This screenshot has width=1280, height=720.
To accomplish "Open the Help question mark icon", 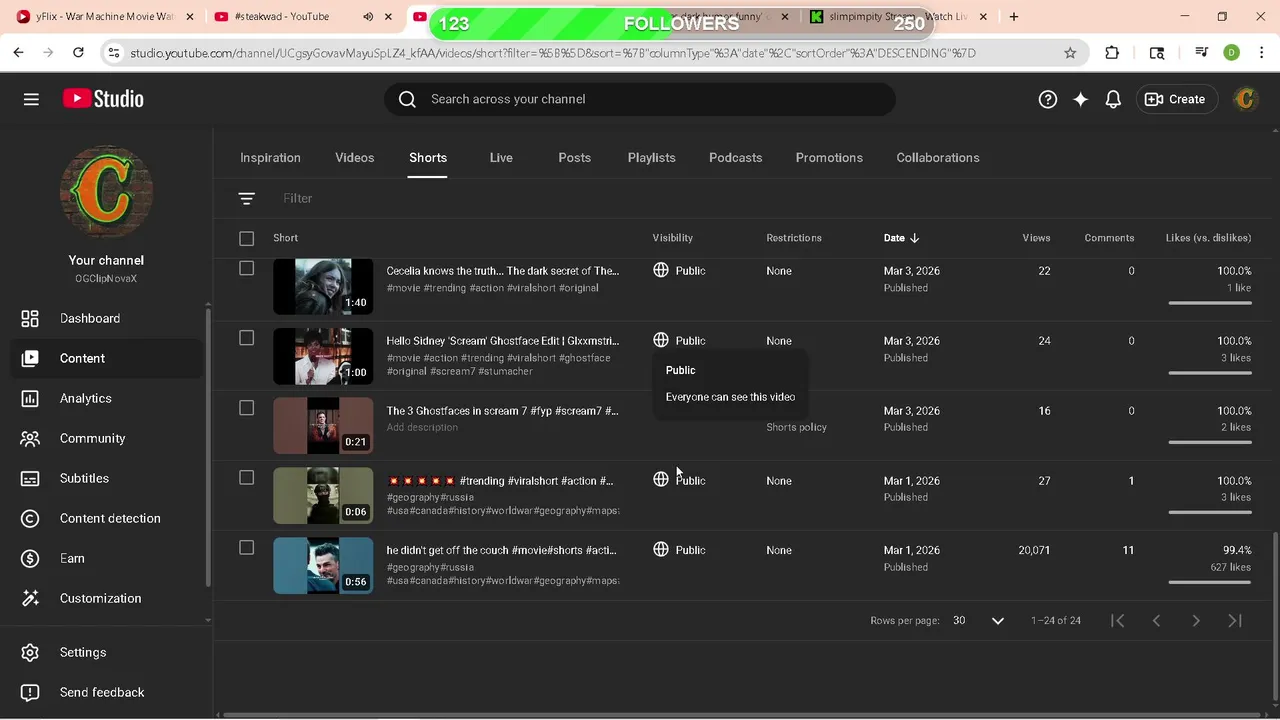I will (x=1047, y=99).
